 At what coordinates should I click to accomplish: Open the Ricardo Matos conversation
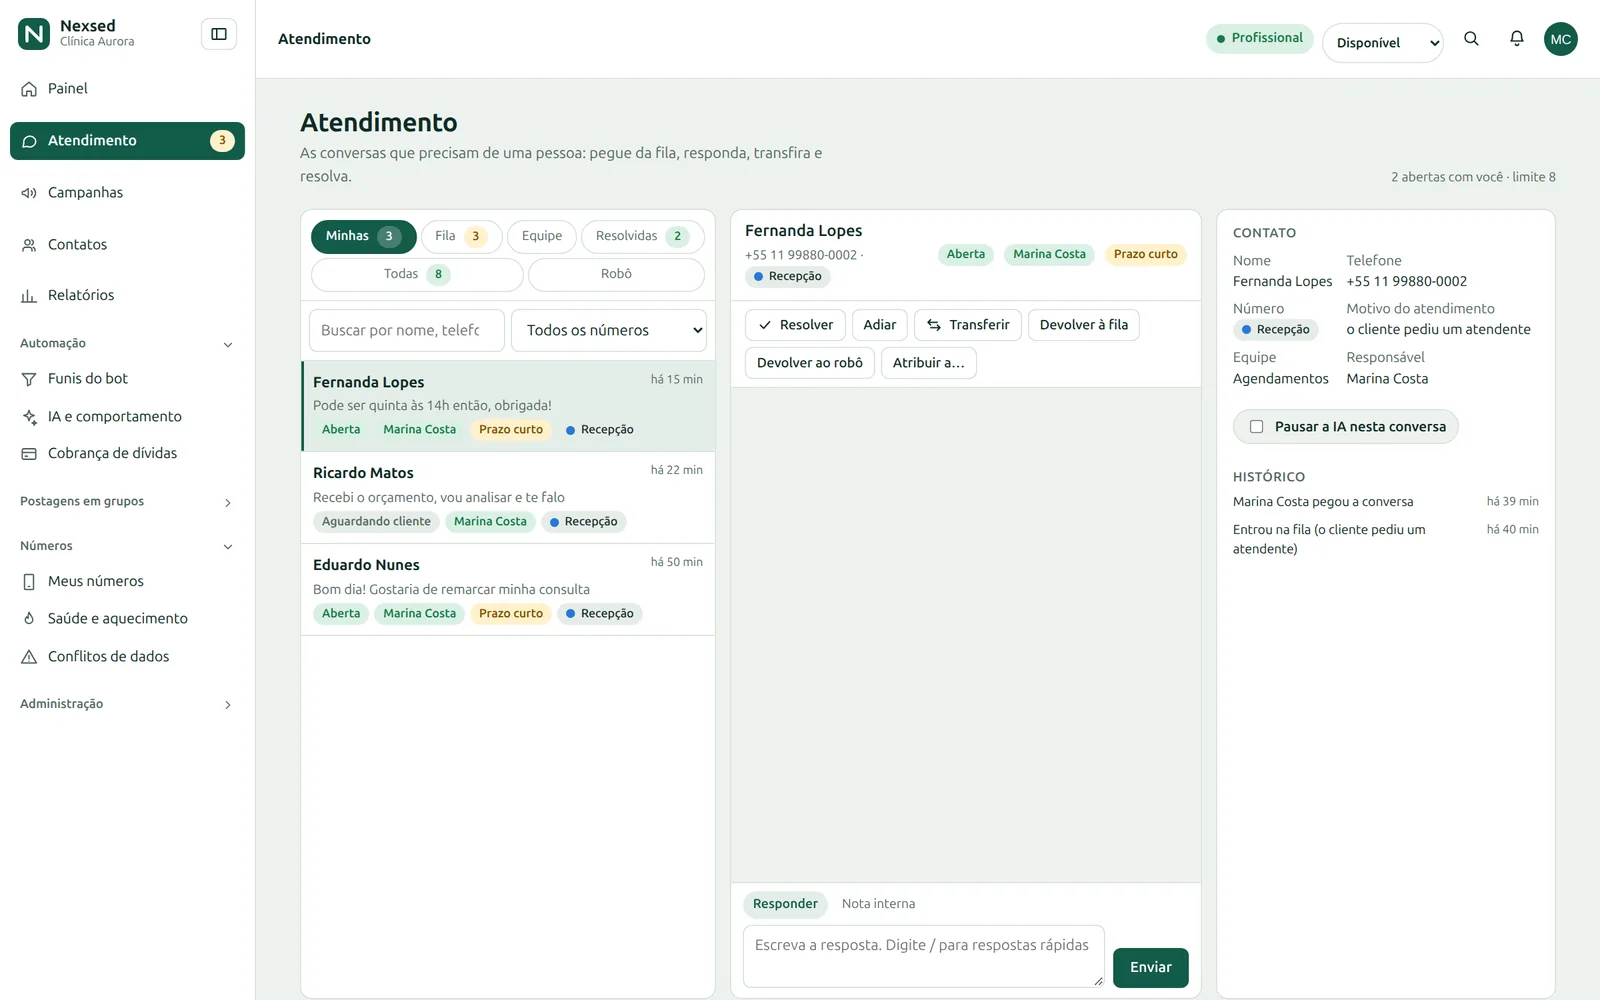pyautogui.click(x=508, y=498)
